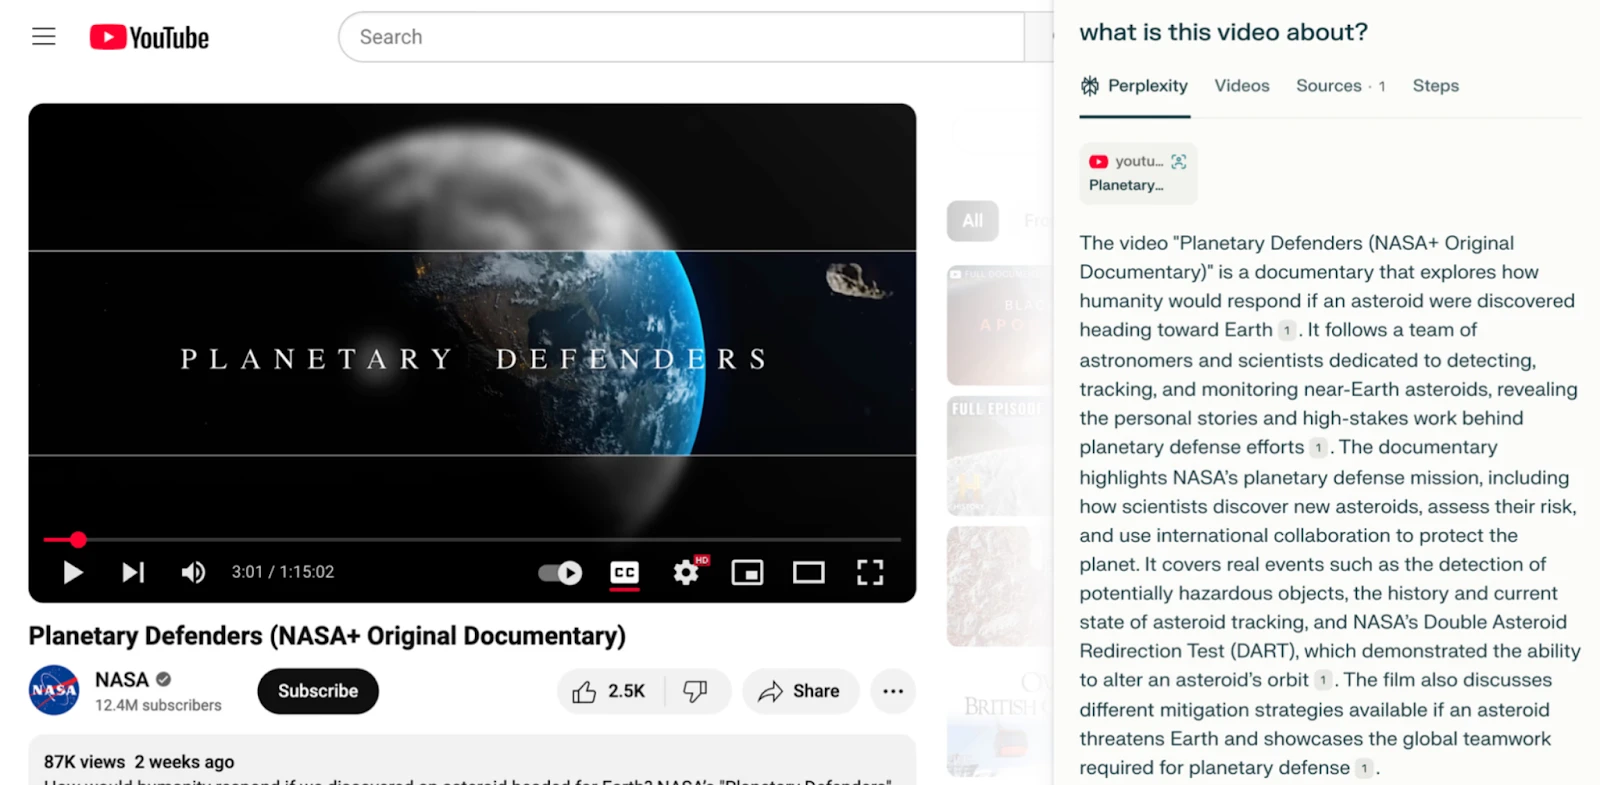Click the video title Planetary Defenders
This screenshot has width=1600, height=785.
click(x=327, y=636)
